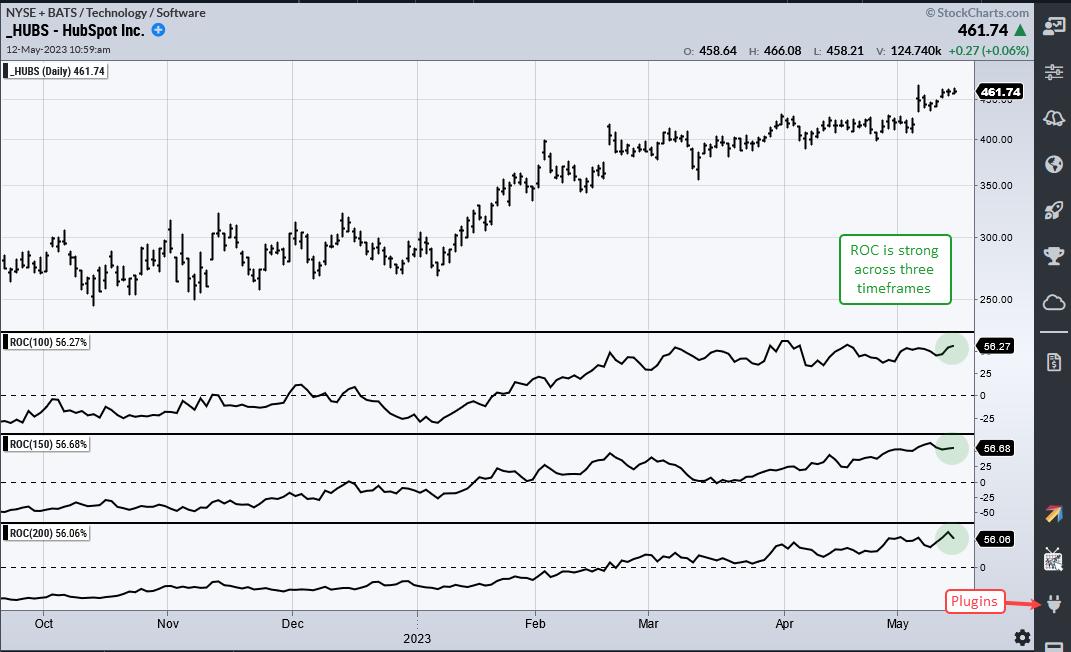Screen dimensions: 1071x652
Task: Click the 461.74 price marker on axis
Action: click(x=1000, y=91)
